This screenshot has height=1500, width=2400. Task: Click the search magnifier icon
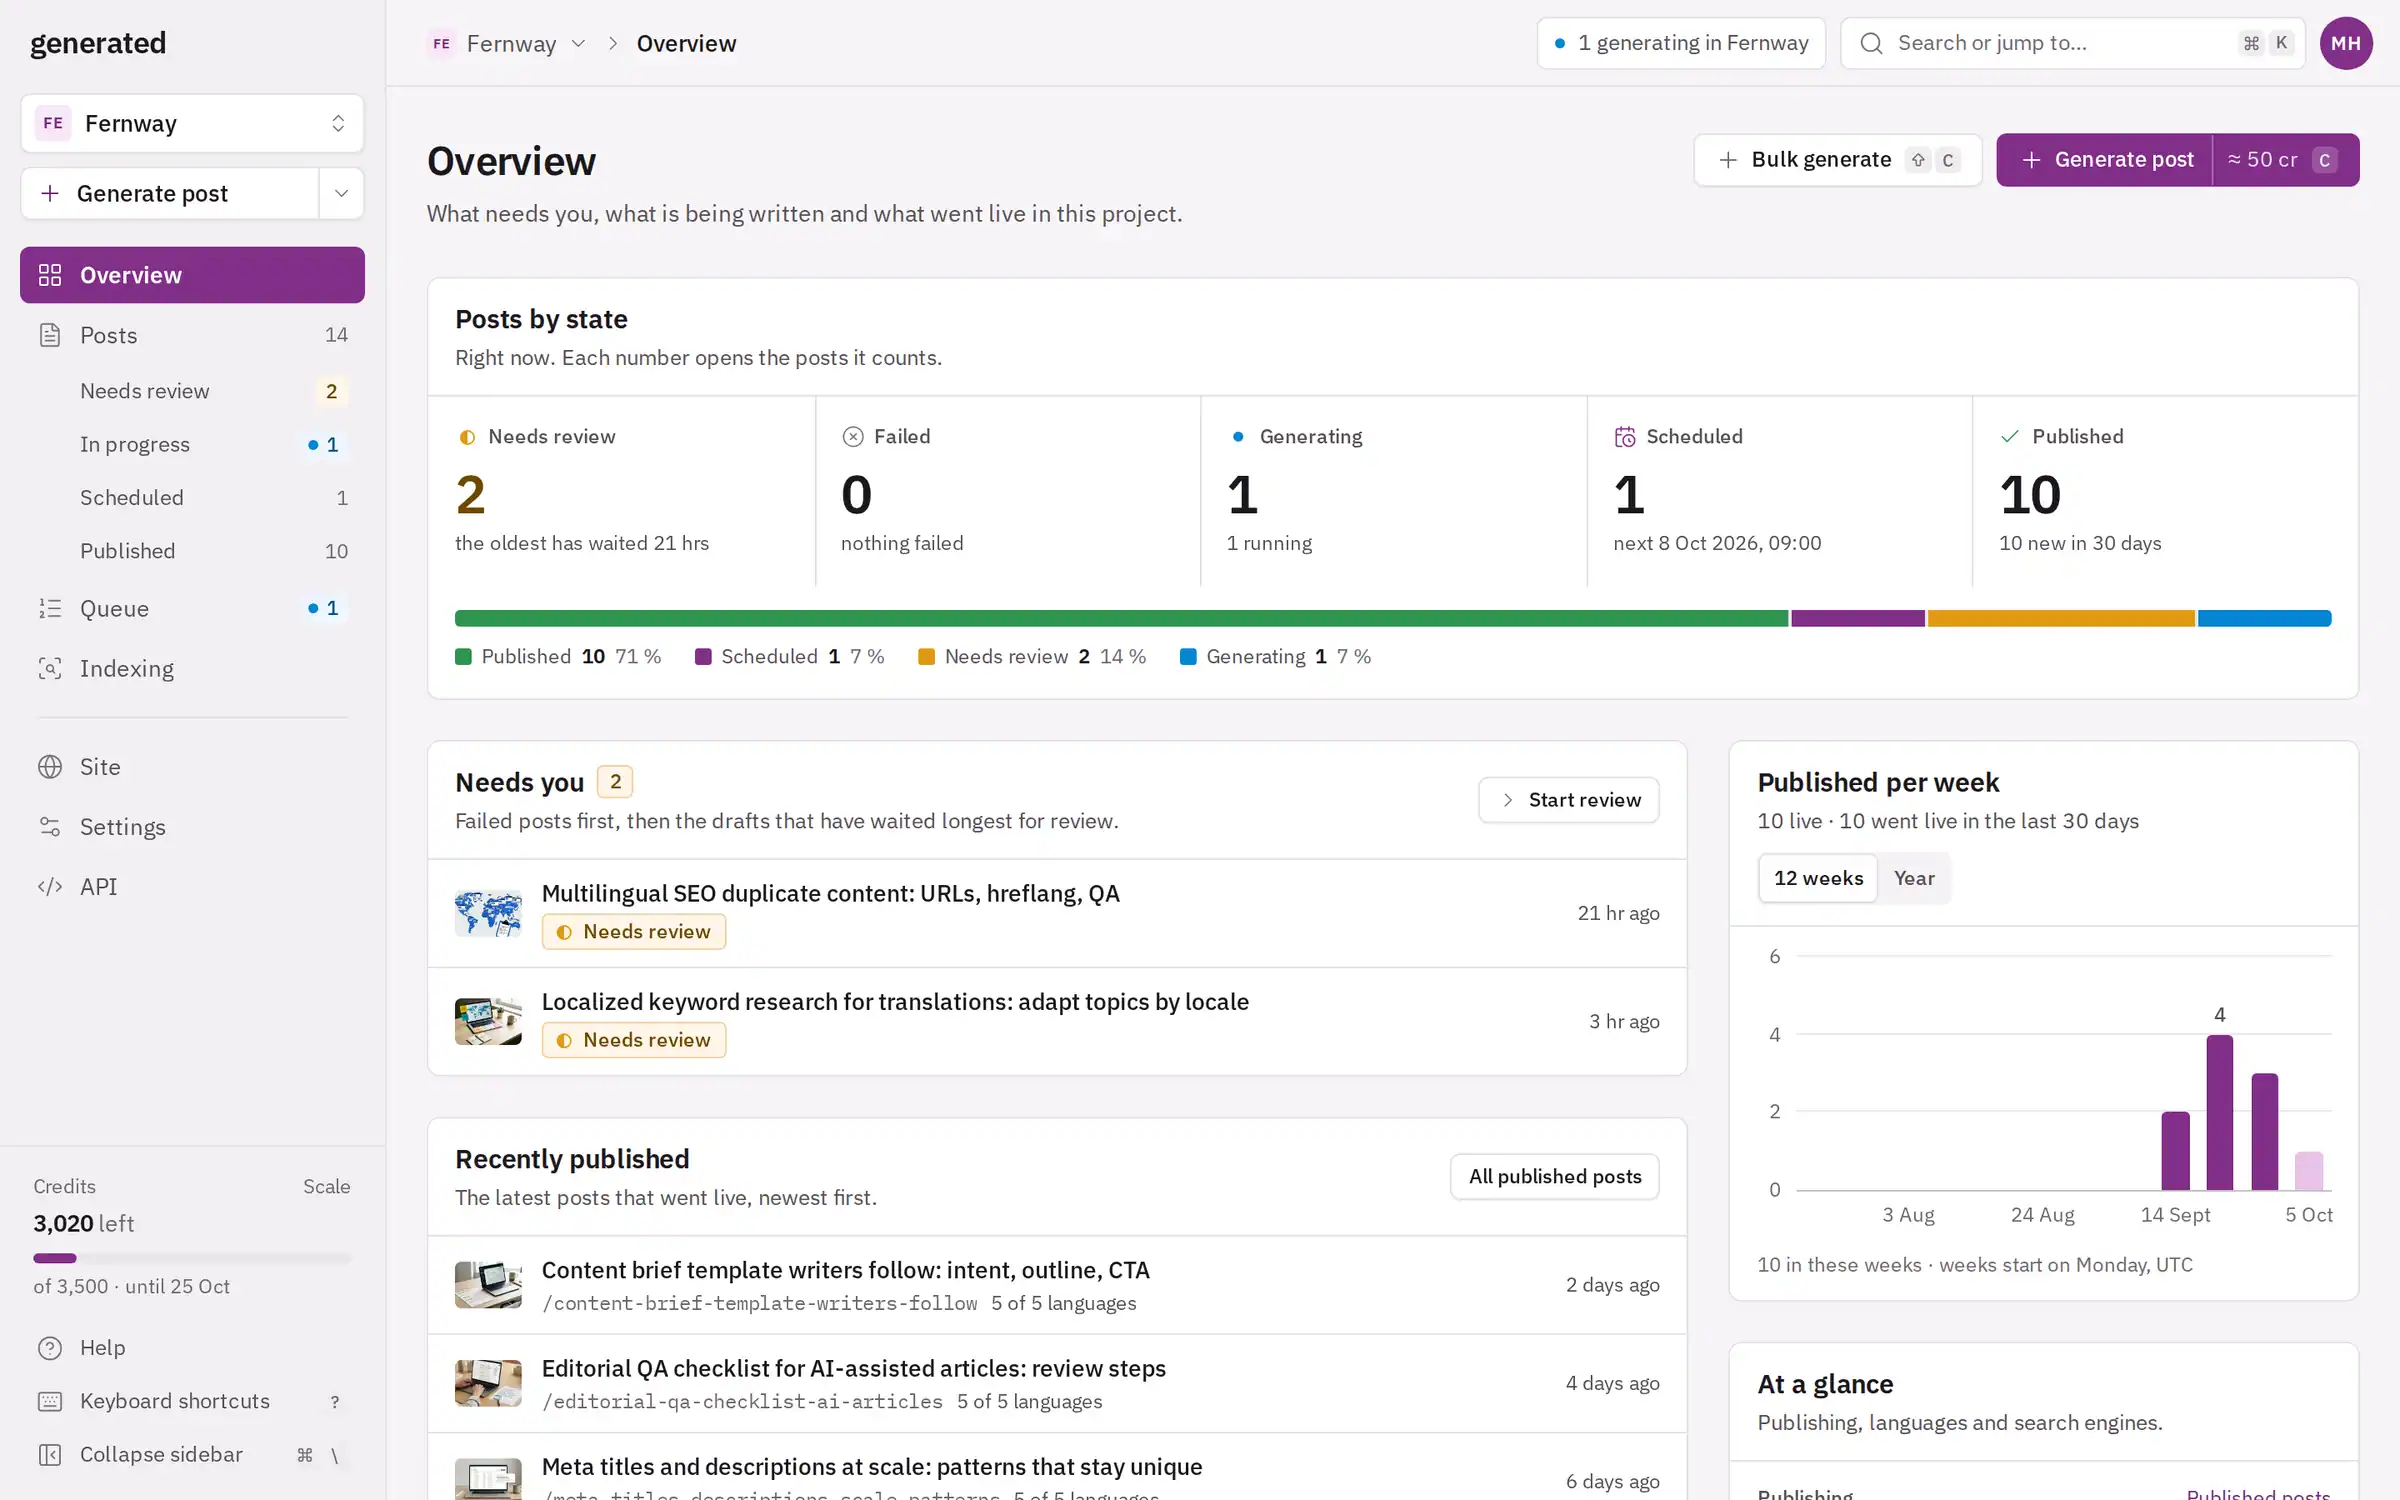pos(1871,43)
